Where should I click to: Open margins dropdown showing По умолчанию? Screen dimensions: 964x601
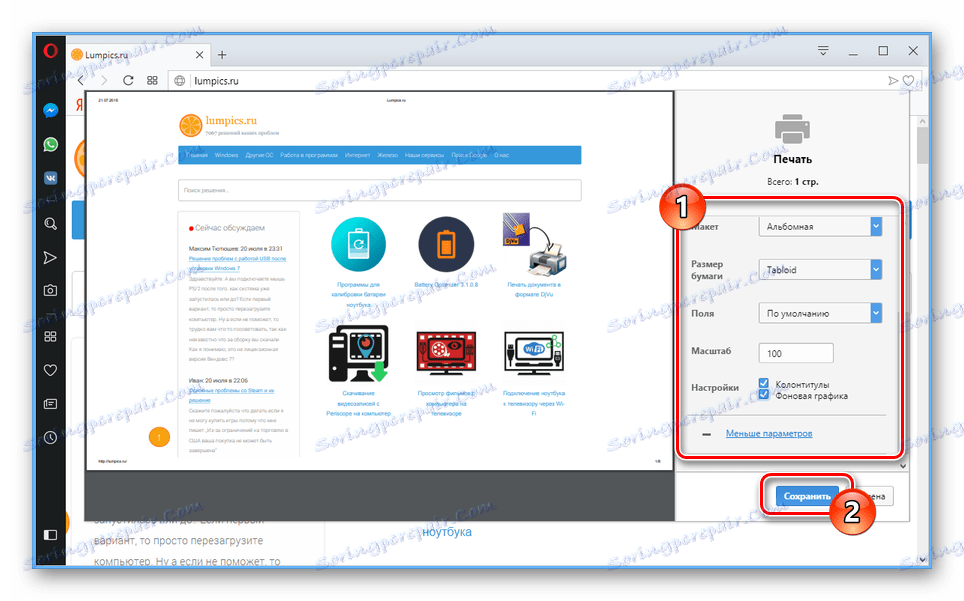820,313
